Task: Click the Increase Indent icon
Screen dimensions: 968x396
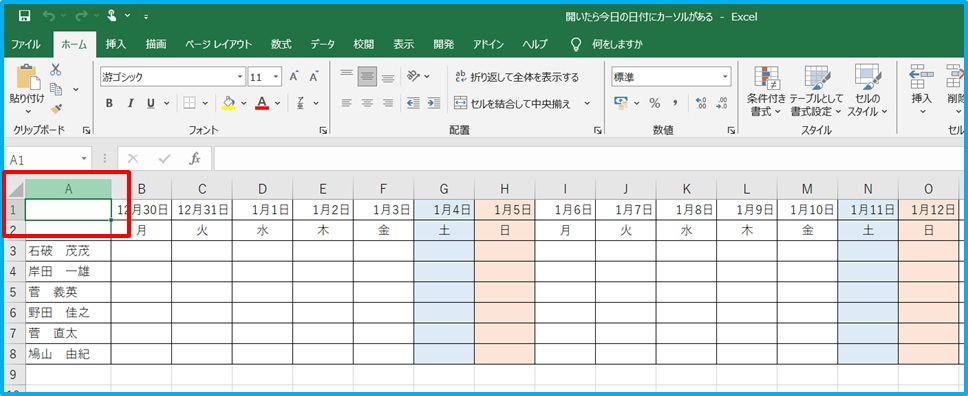Action: pyautogui.click(x=434, y=103)
